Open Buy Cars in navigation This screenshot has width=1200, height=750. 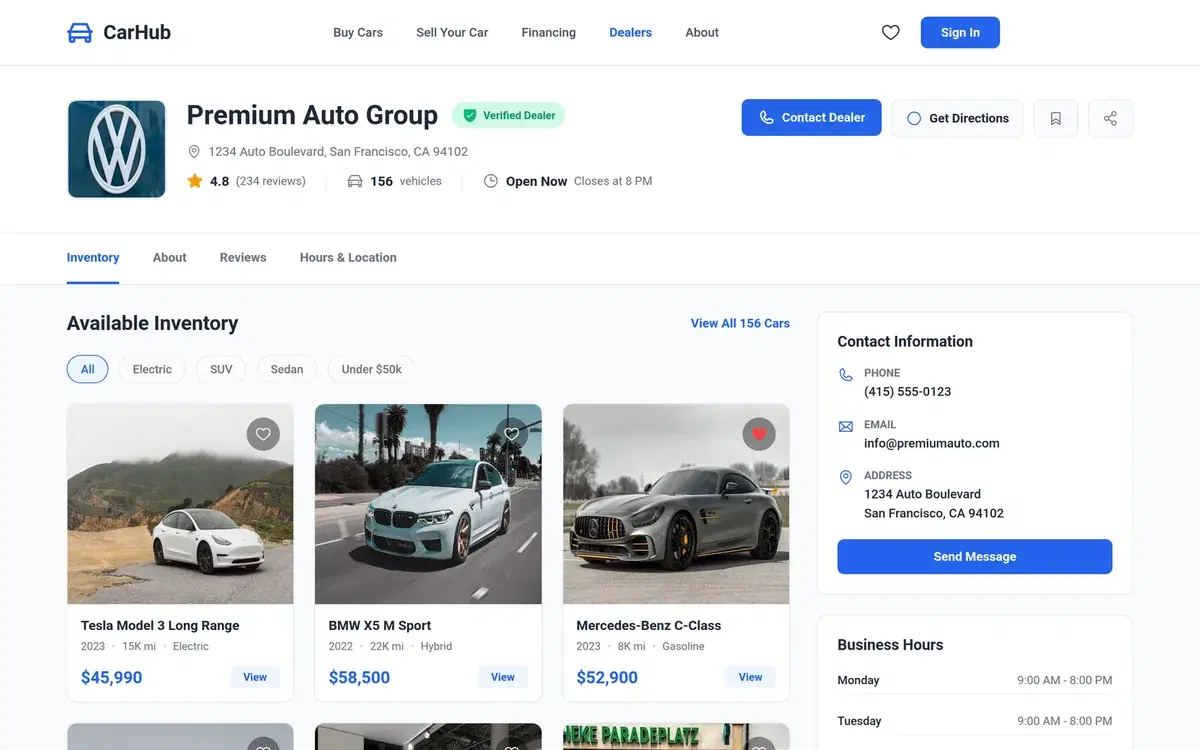point(358,33)
